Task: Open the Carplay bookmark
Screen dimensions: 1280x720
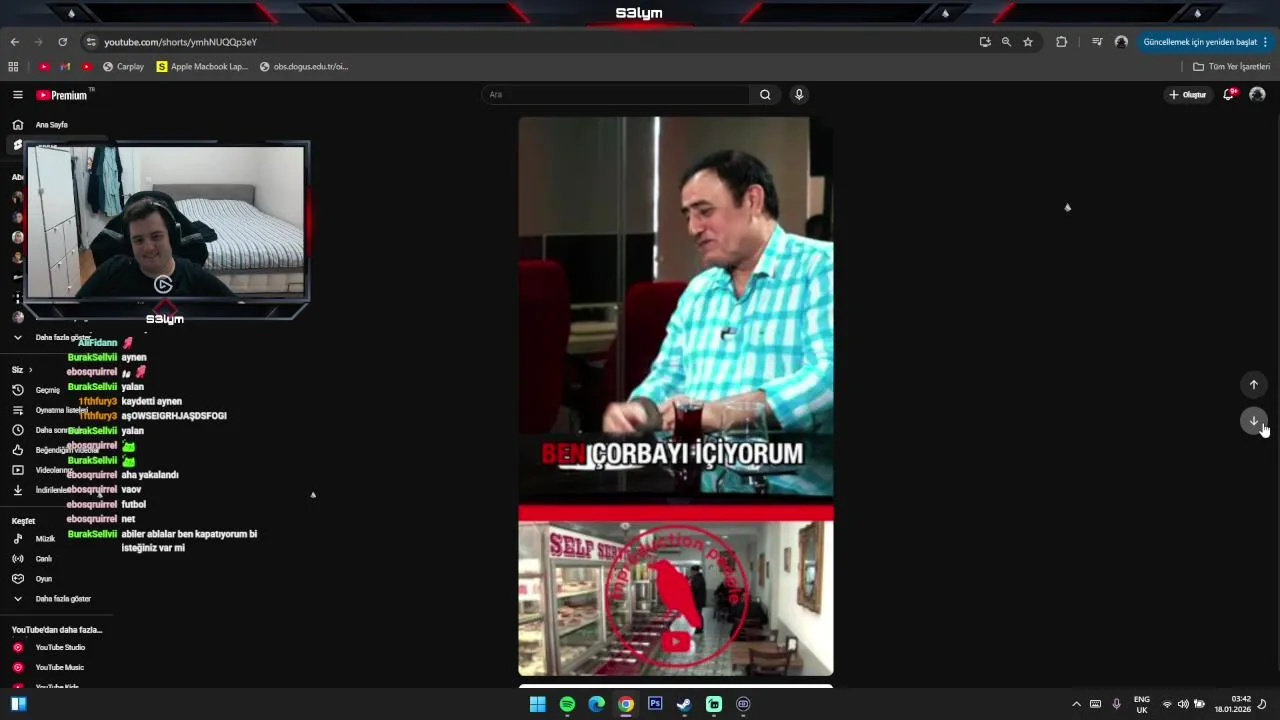Action: pyautogui.click(x=123, y=67)
